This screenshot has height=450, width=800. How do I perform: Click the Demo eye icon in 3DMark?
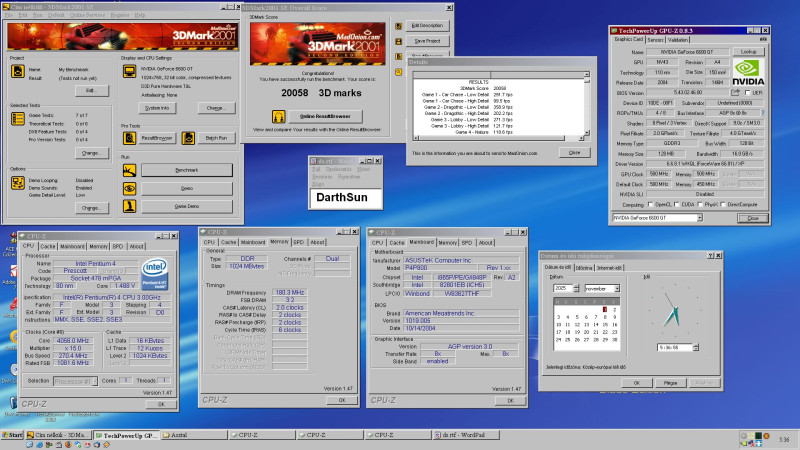click(x=130, y=188)
